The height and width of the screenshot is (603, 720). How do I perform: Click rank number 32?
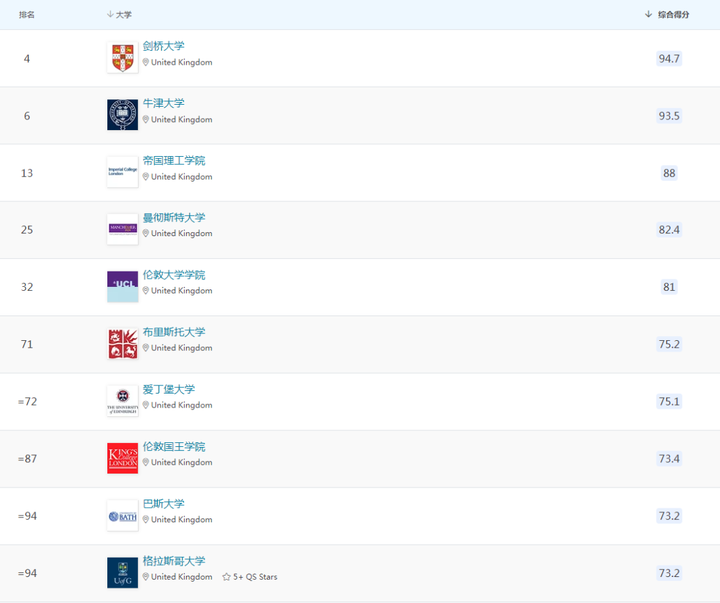pyautogui.click(x=27, y=287)
